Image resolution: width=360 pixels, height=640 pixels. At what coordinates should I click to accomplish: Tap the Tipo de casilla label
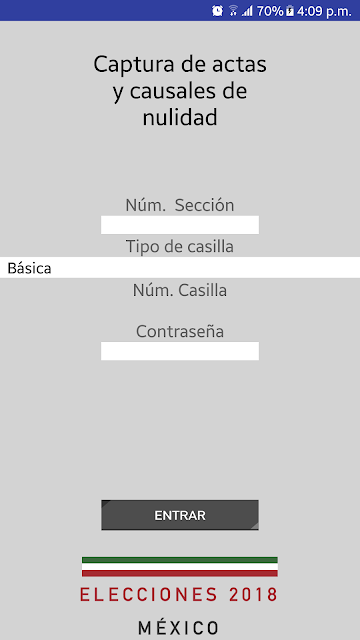[180, 247]
